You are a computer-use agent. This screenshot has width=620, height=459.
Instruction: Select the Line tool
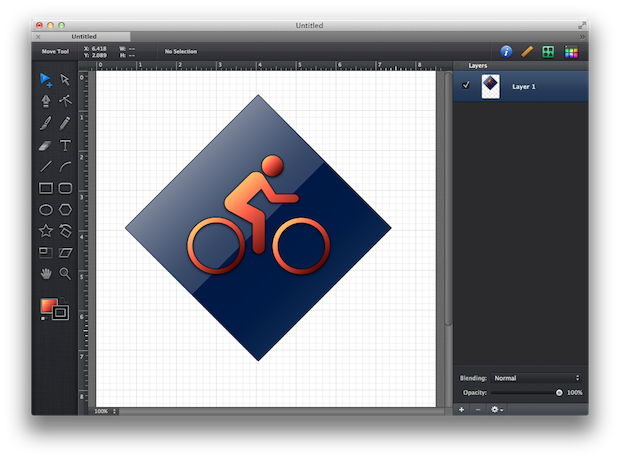point(46,166)
